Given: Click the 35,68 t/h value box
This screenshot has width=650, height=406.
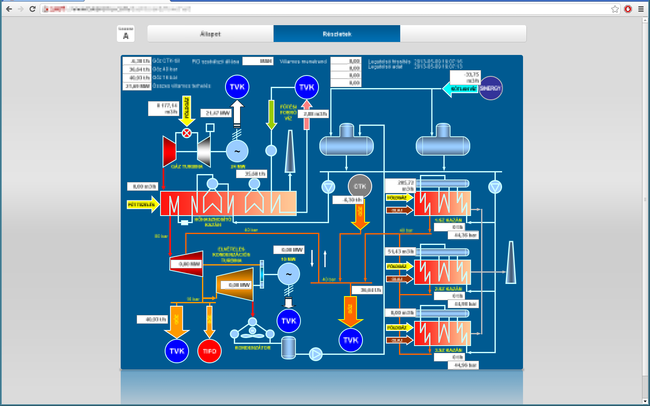Looking at the screenshot, I should 252,174.
